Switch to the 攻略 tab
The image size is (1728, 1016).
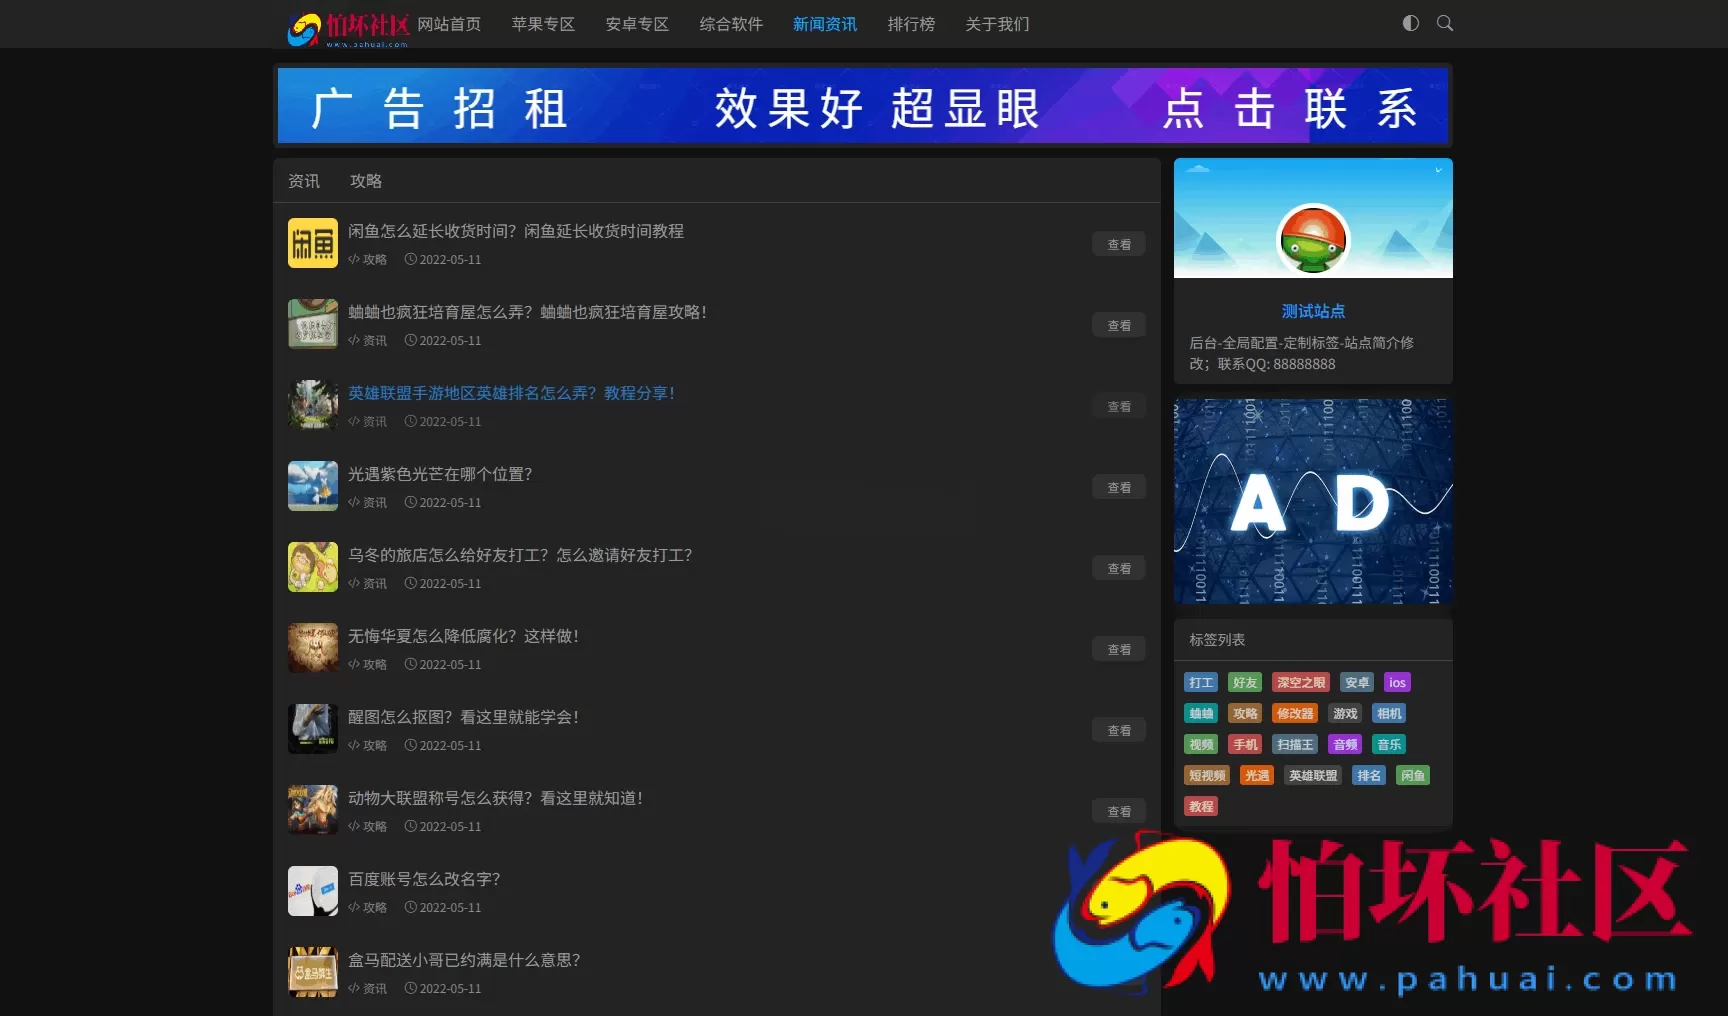point(366,181)
